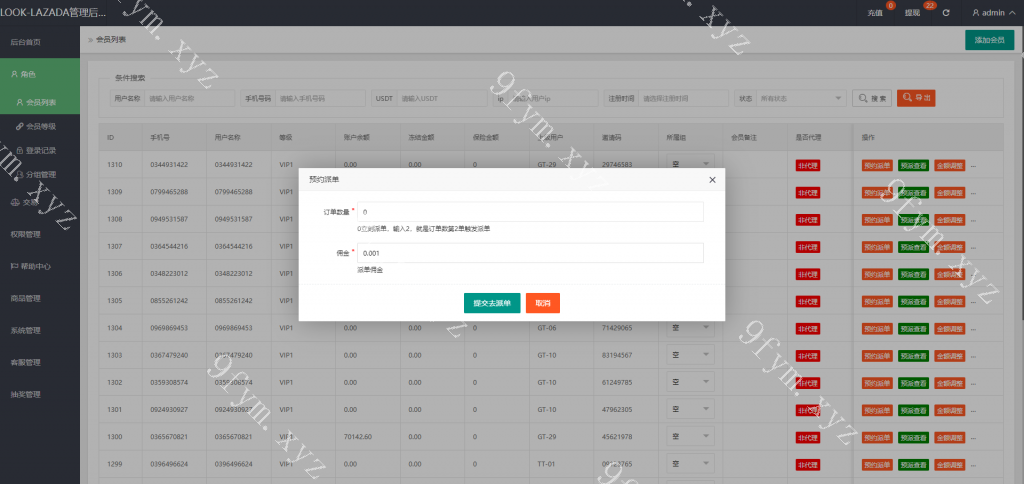The width and height of the screenshot is (1024, 484).
Task: Open 会员等级 in sidebar
Action: pos(40,126)
